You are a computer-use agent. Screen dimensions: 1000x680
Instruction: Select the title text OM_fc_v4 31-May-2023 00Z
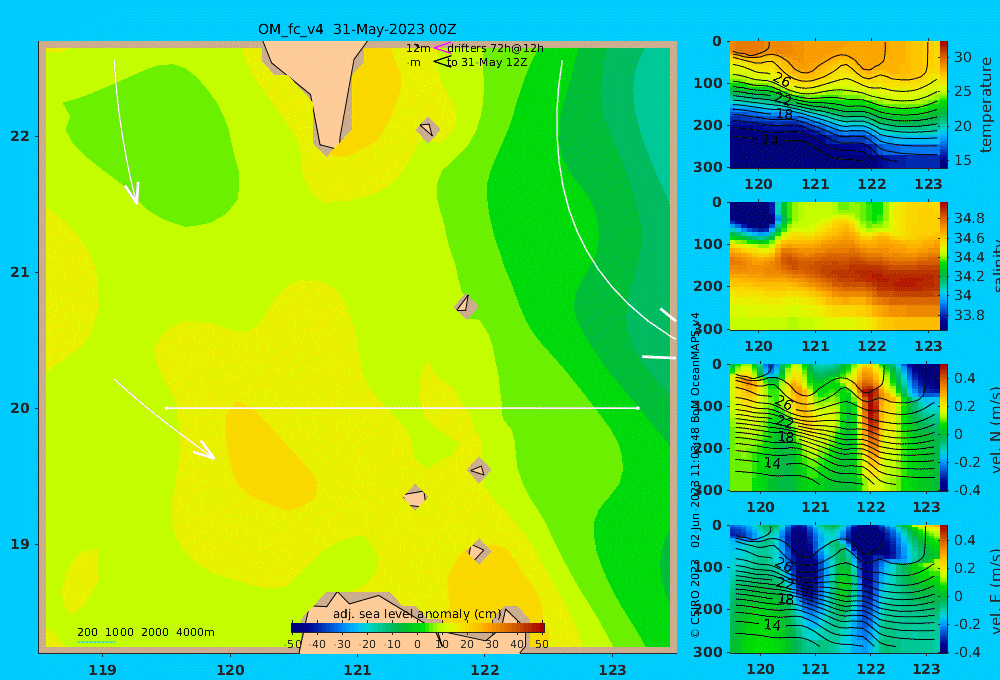357,29
